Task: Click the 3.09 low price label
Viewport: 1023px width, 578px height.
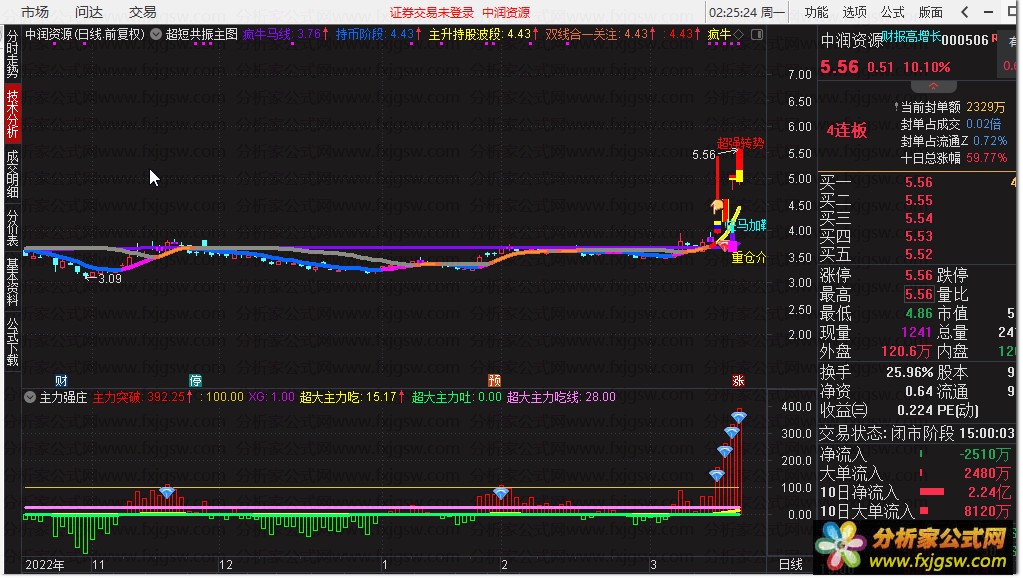Action: pos(110,279)
